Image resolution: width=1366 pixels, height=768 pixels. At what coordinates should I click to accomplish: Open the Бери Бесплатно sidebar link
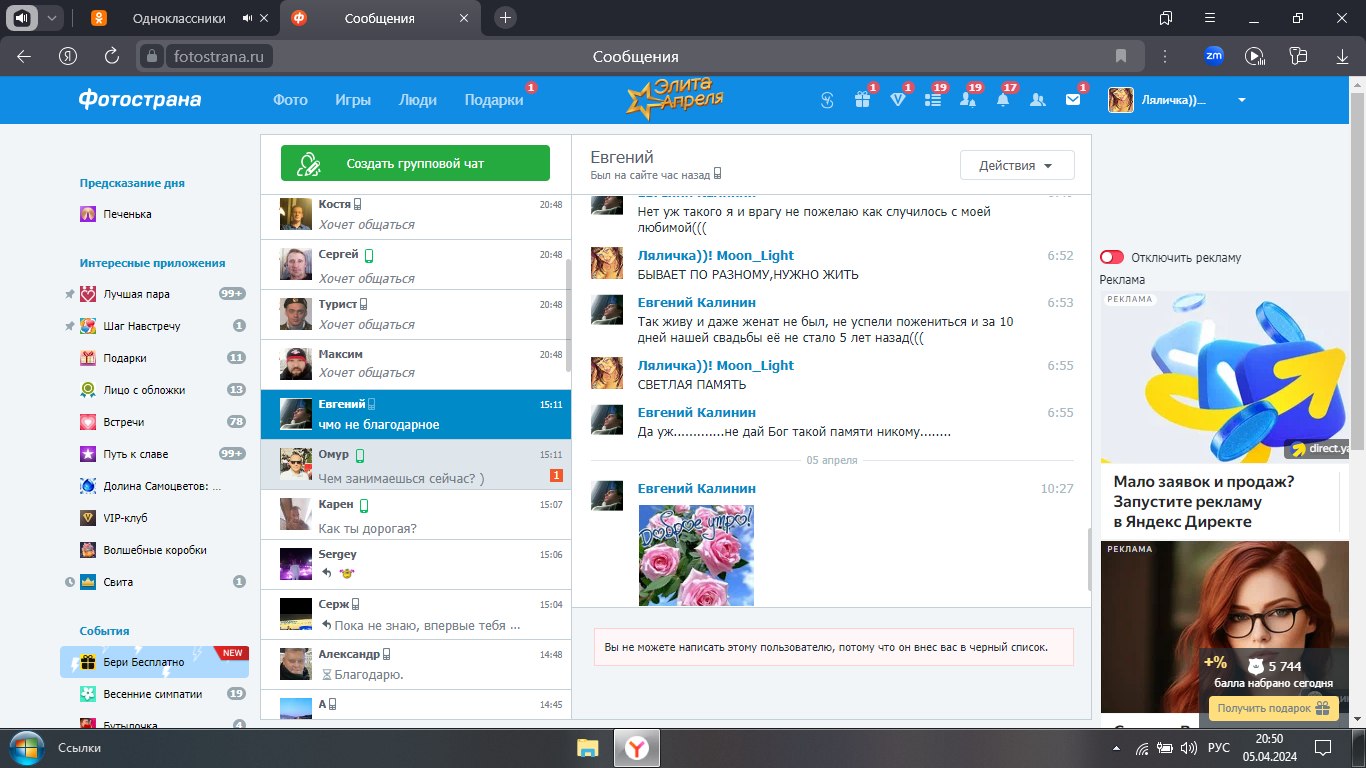pos(154,662)
